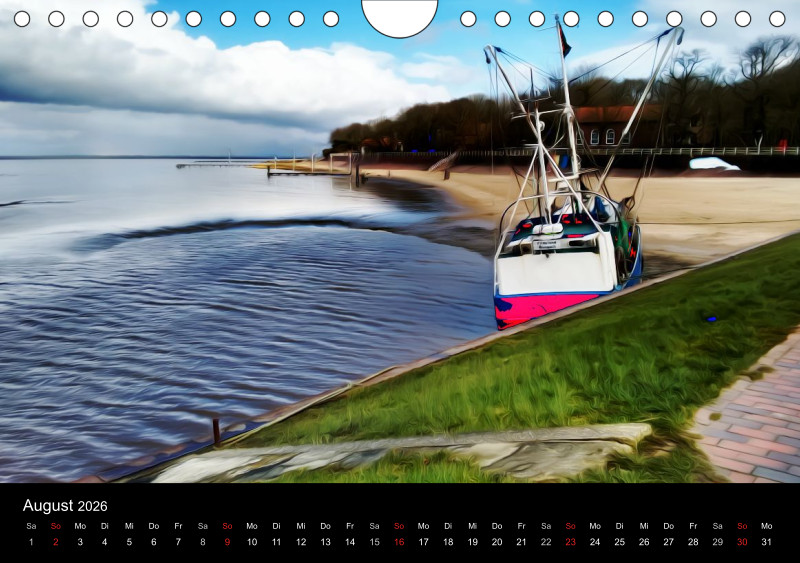Click date 22 in the date row

tap(546, 542)
